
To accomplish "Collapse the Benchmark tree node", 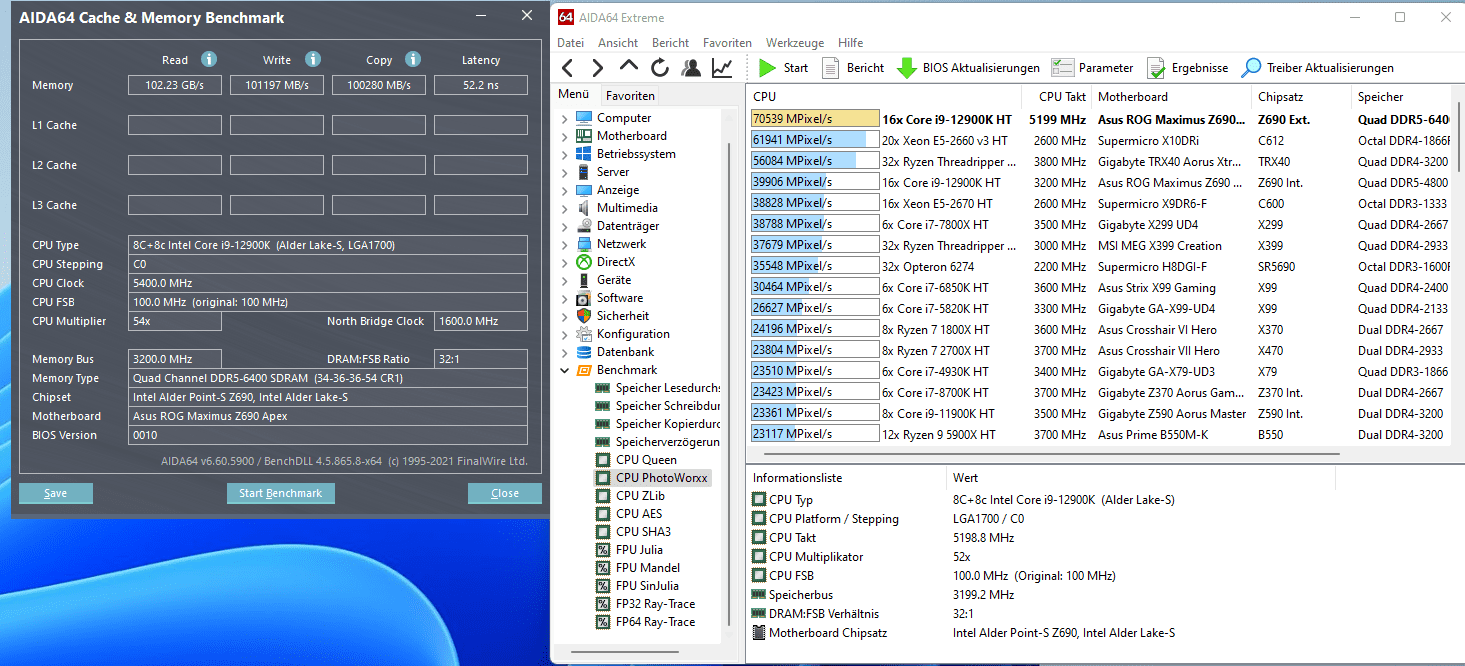I will (565, 370).
